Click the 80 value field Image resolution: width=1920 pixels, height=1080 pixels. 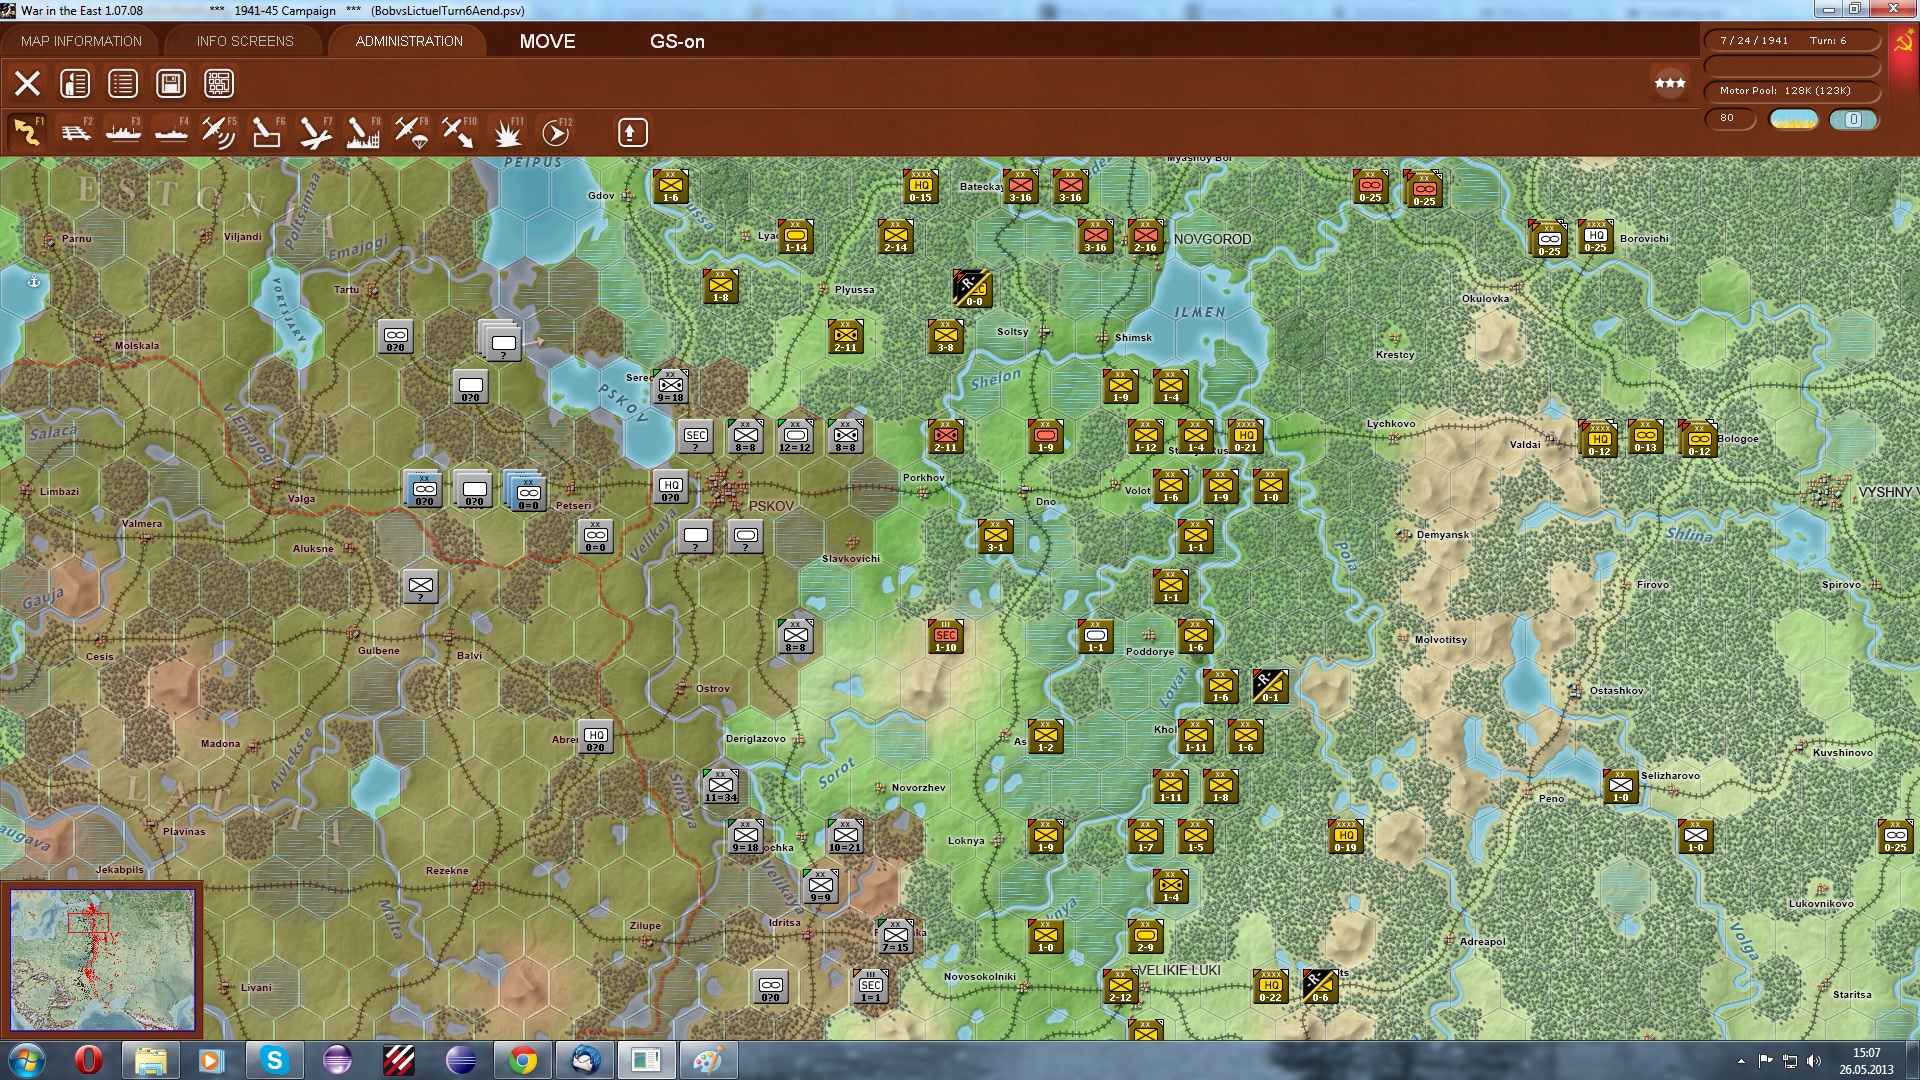pos(1730,118)
